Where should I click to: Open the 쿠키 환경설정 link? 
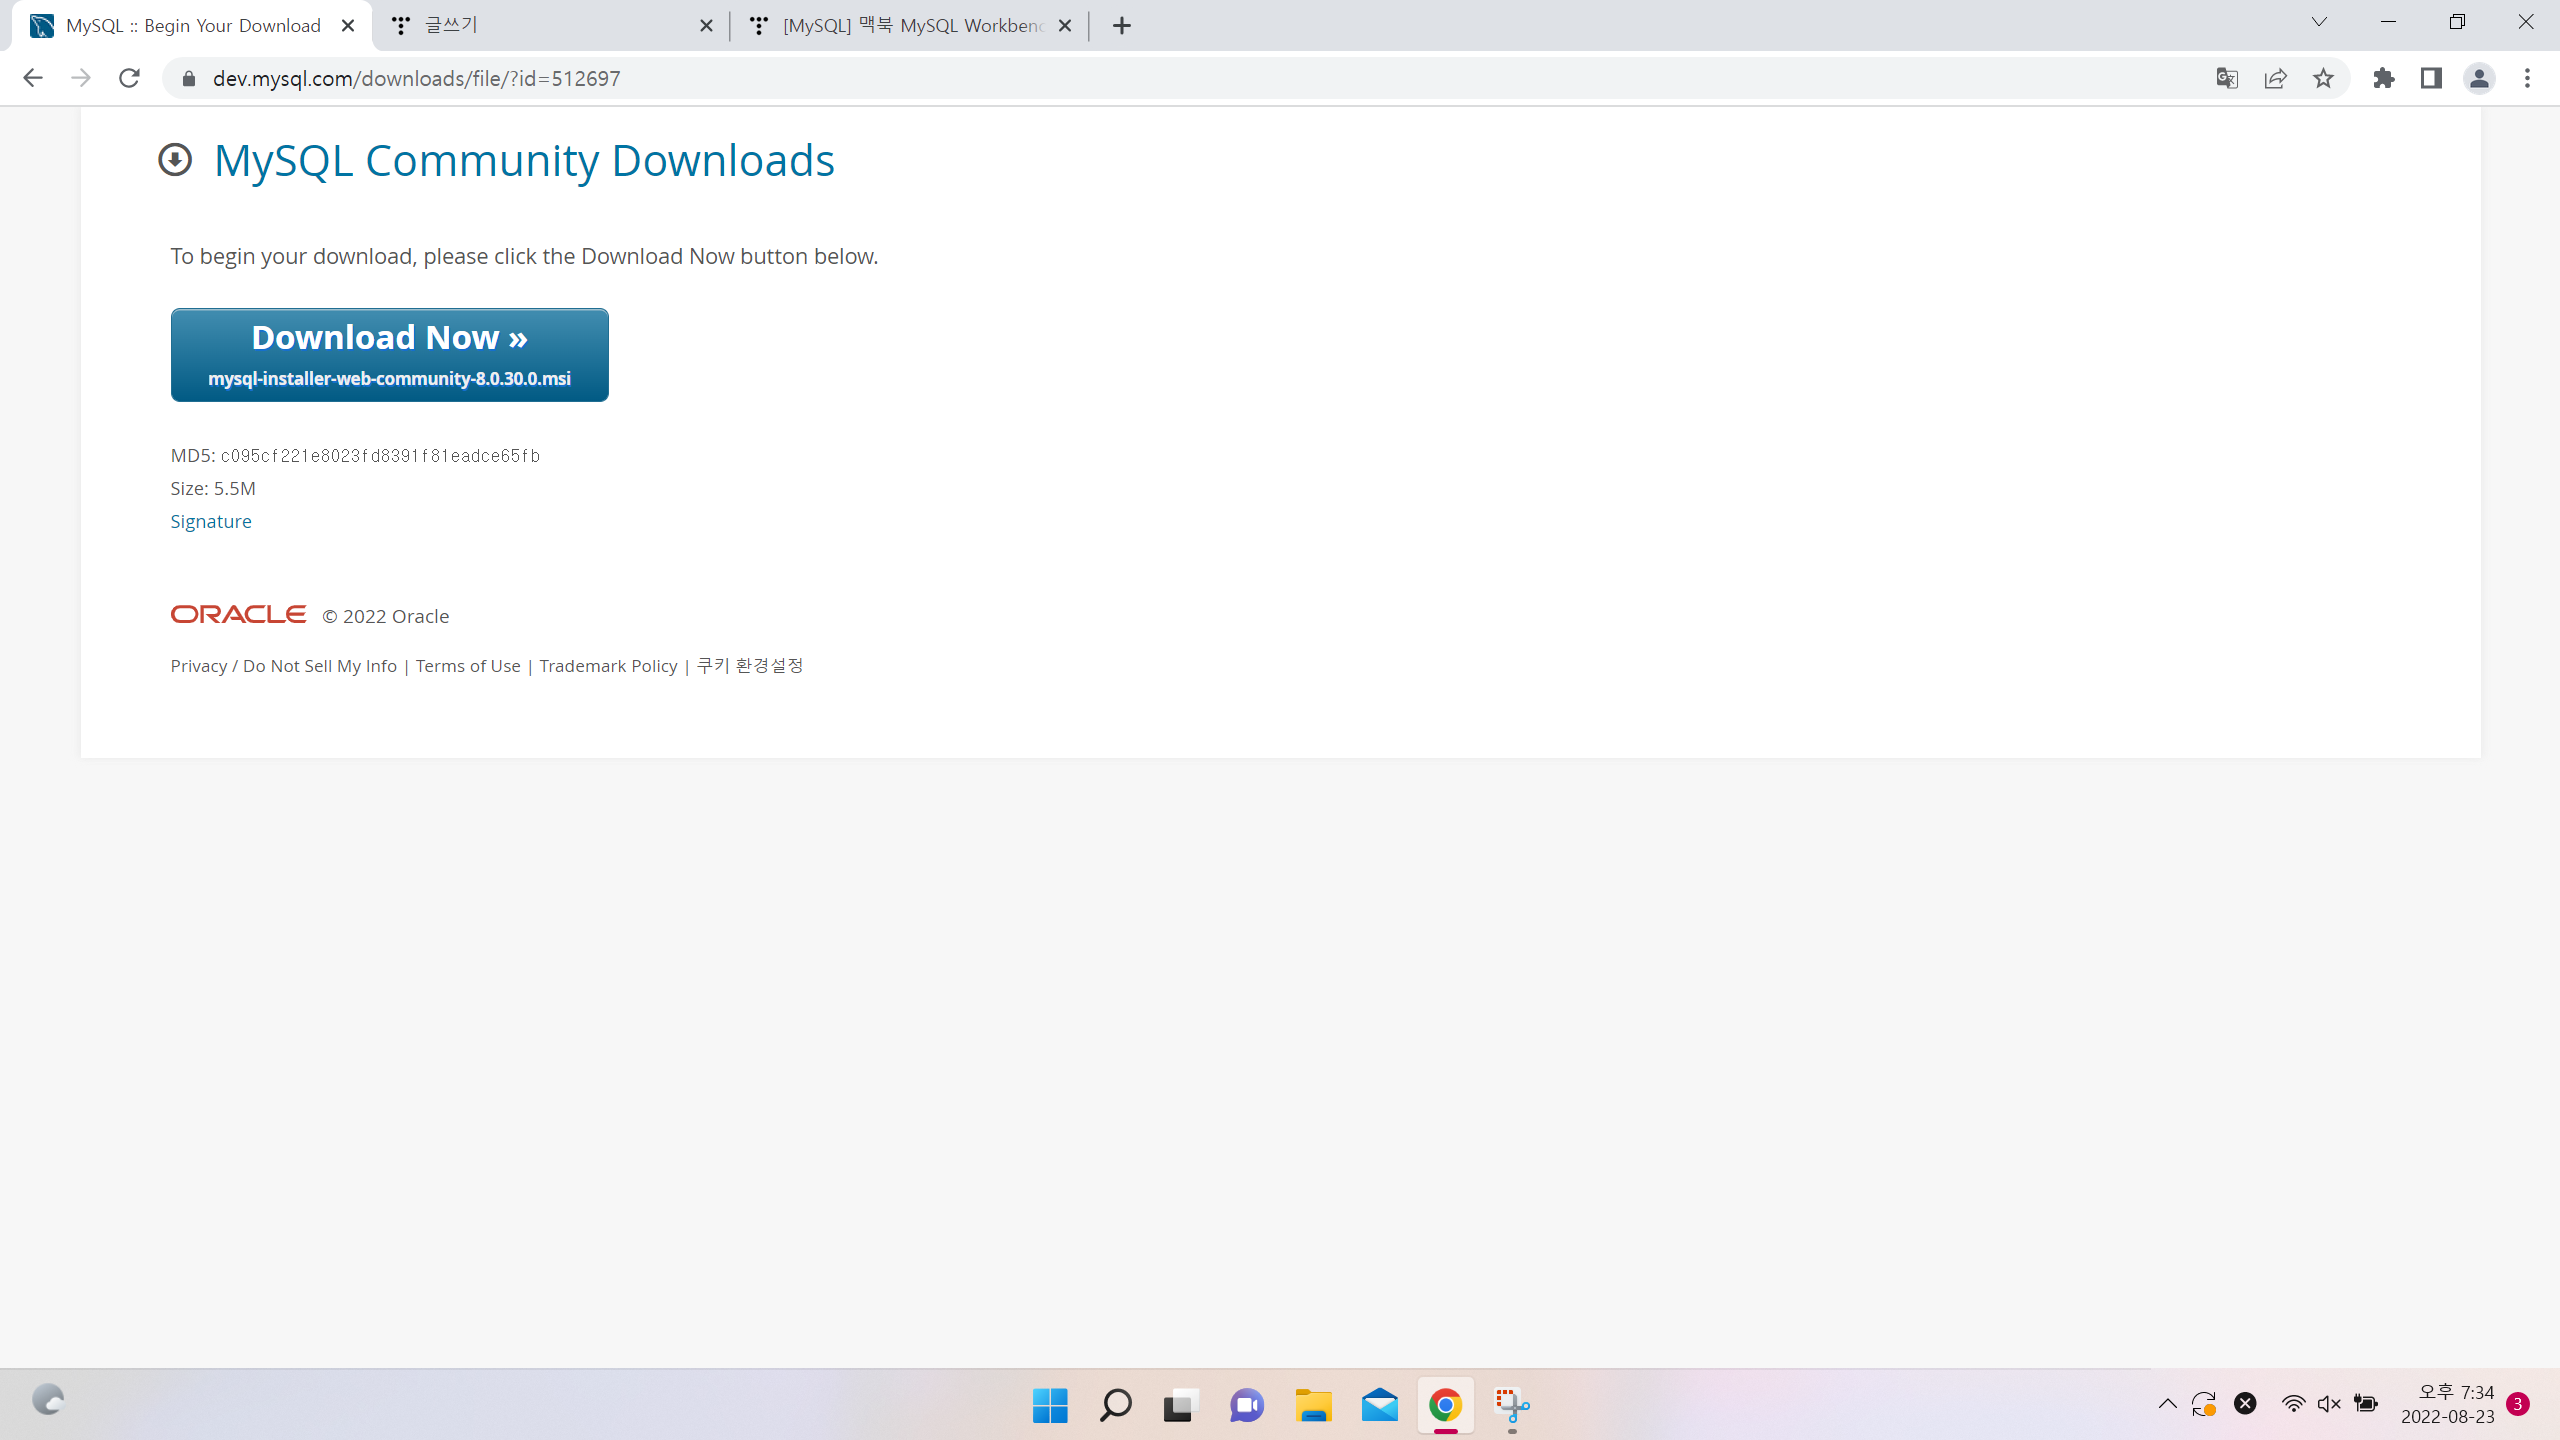click(750, 666)
